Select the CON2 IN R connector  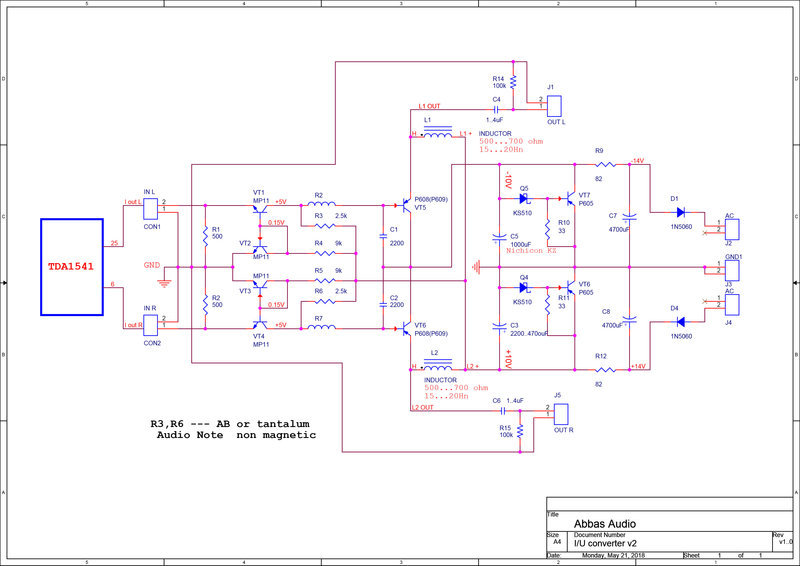point(150,320)
